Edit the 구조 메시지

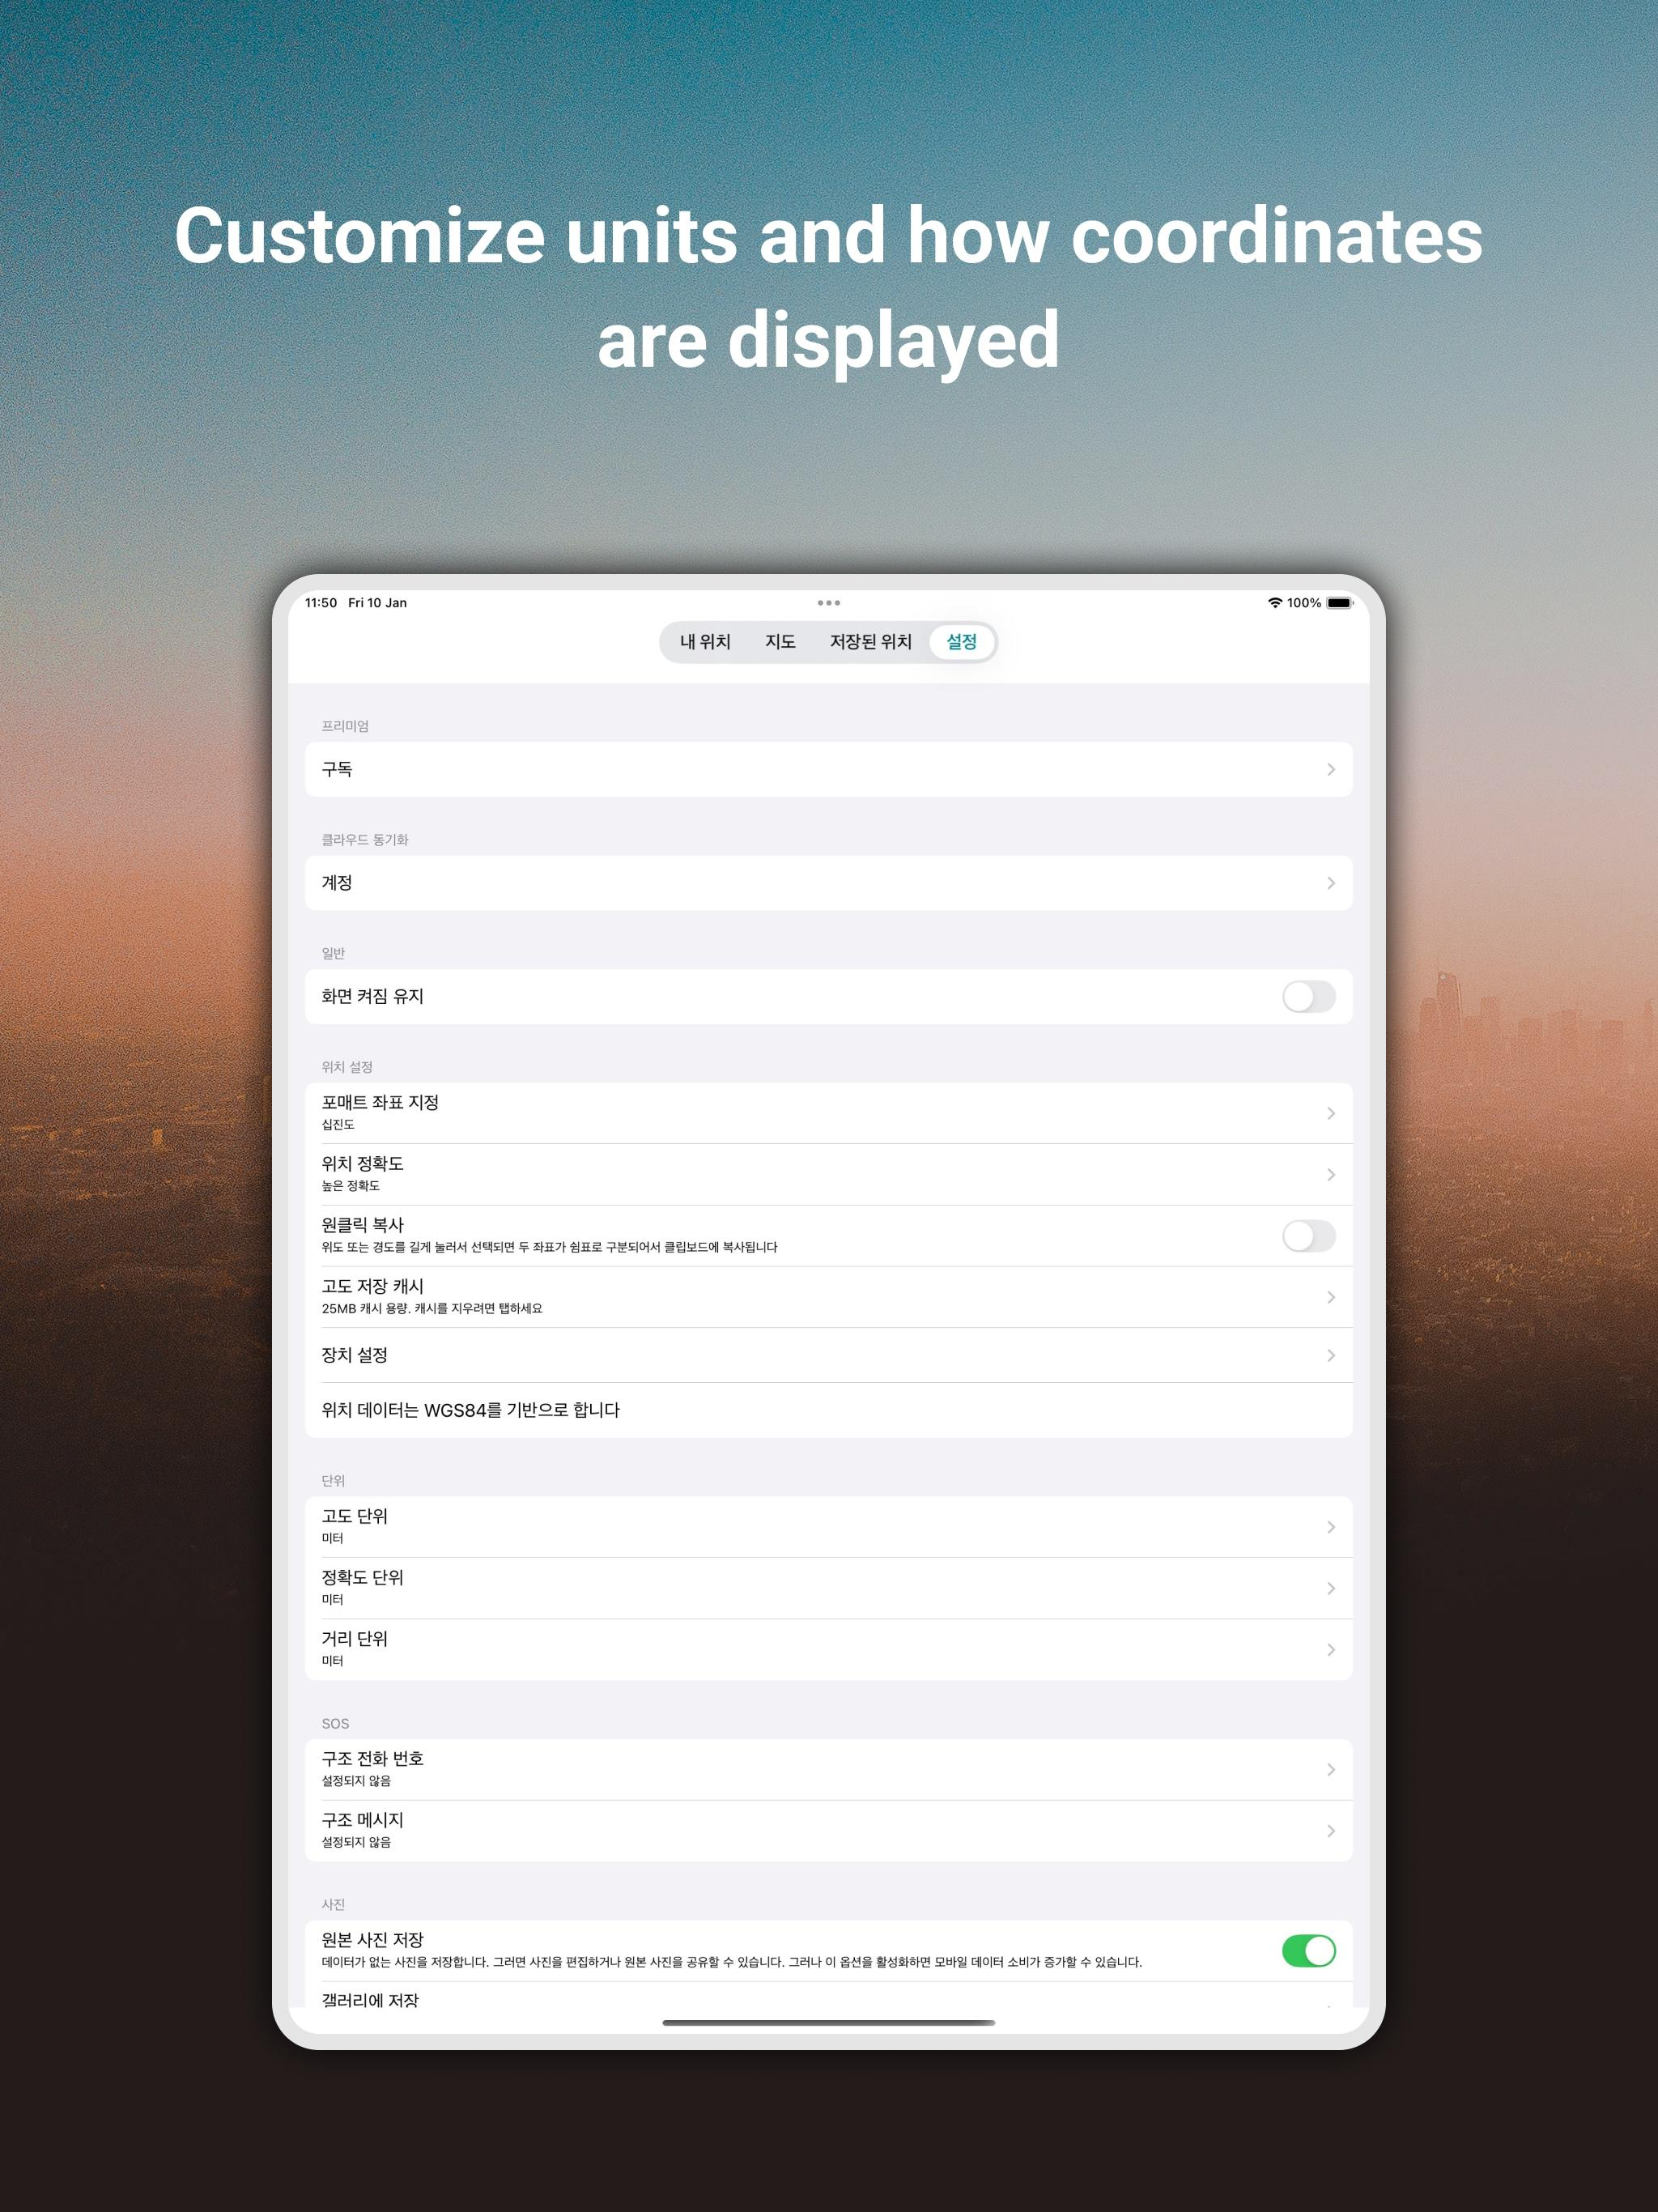click(829, 1831)
